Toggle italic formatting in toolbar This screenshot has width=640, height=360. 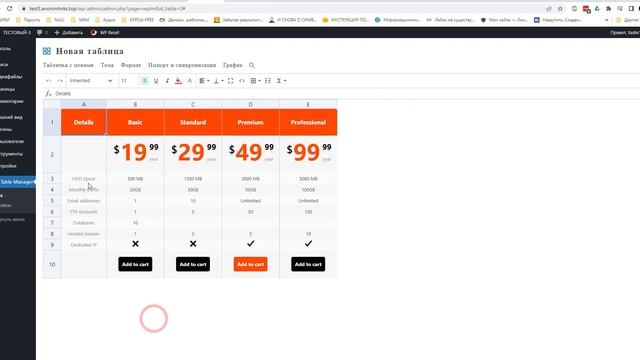[167, 81]
